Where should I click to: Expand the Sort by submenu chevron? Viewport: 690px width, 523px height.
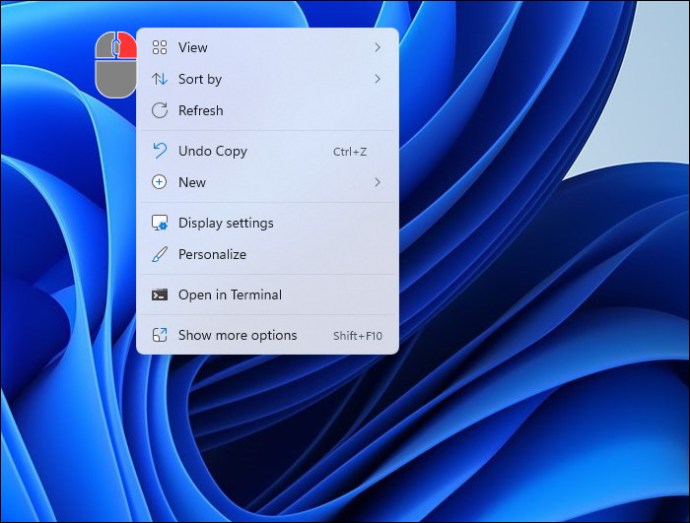377,79
